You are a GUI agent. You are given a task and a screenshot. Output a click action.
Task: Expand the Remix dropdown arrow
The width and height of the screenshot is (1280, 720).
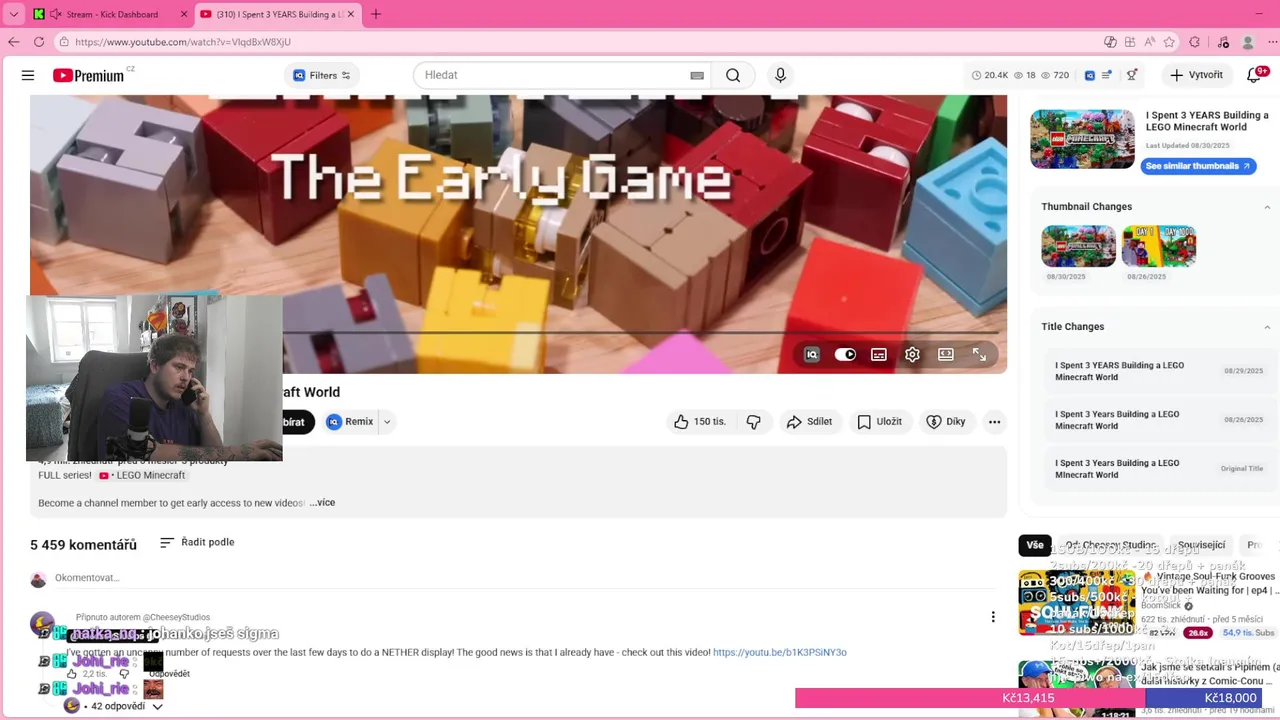point(387,422)
